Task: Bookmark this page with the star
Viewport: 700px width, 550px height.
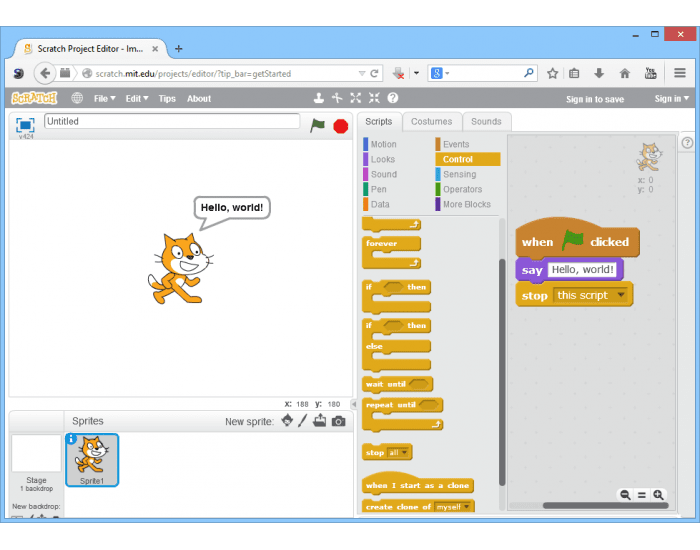Action: (552, 73)
